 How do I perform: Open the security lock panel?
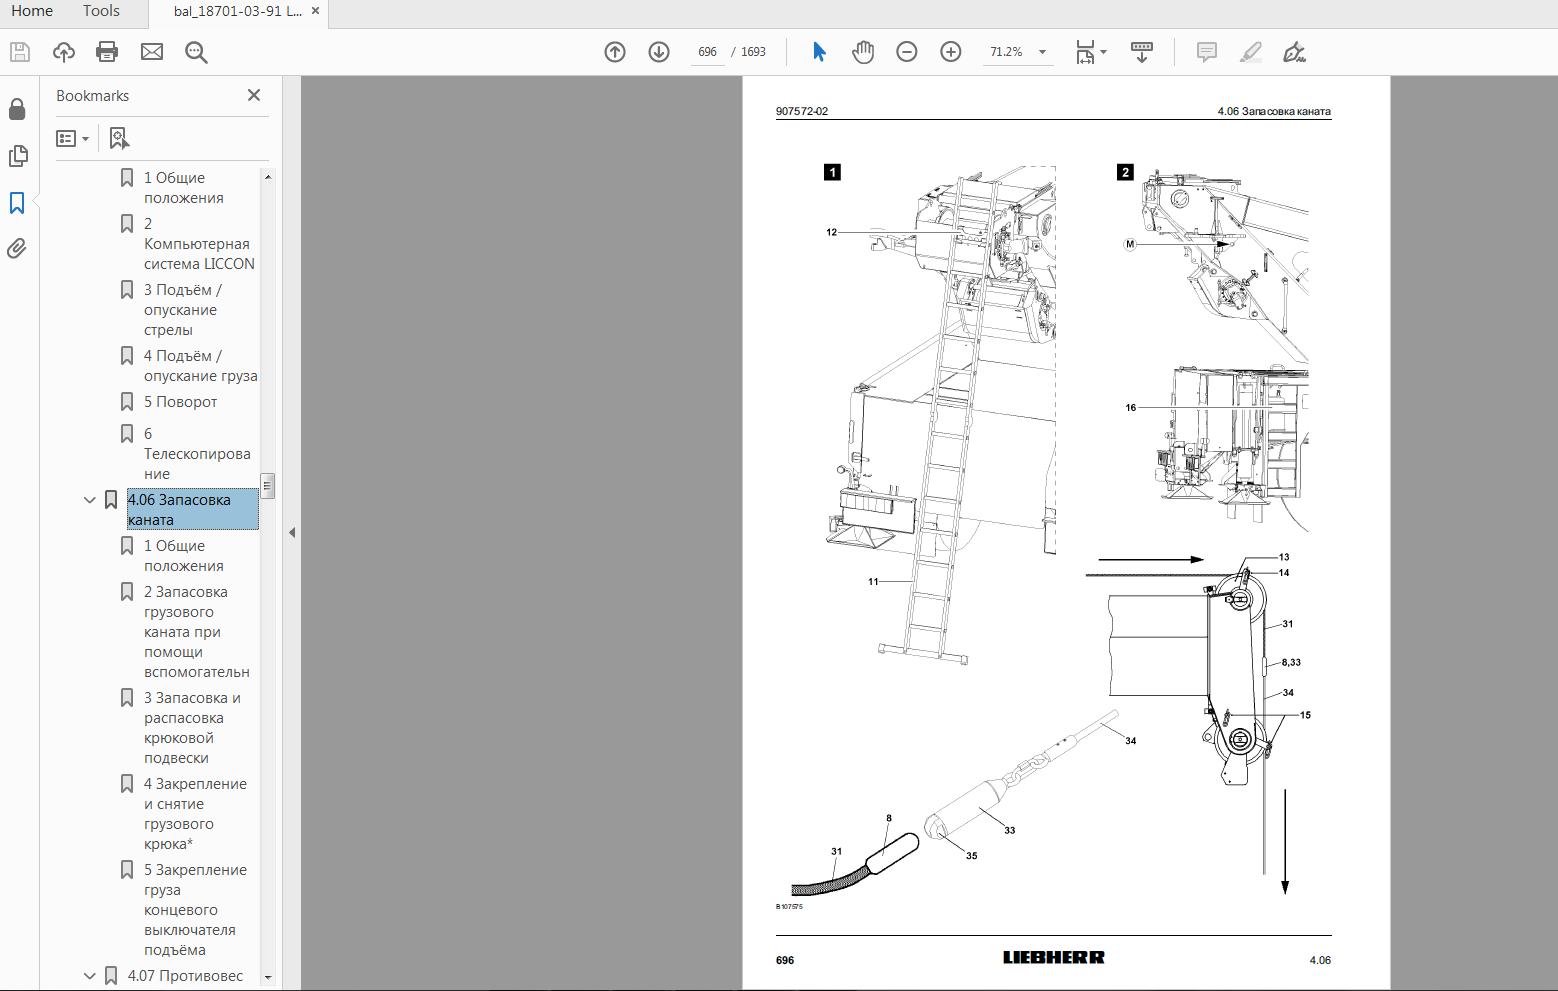pyautogui.click(x=17, y=109)
